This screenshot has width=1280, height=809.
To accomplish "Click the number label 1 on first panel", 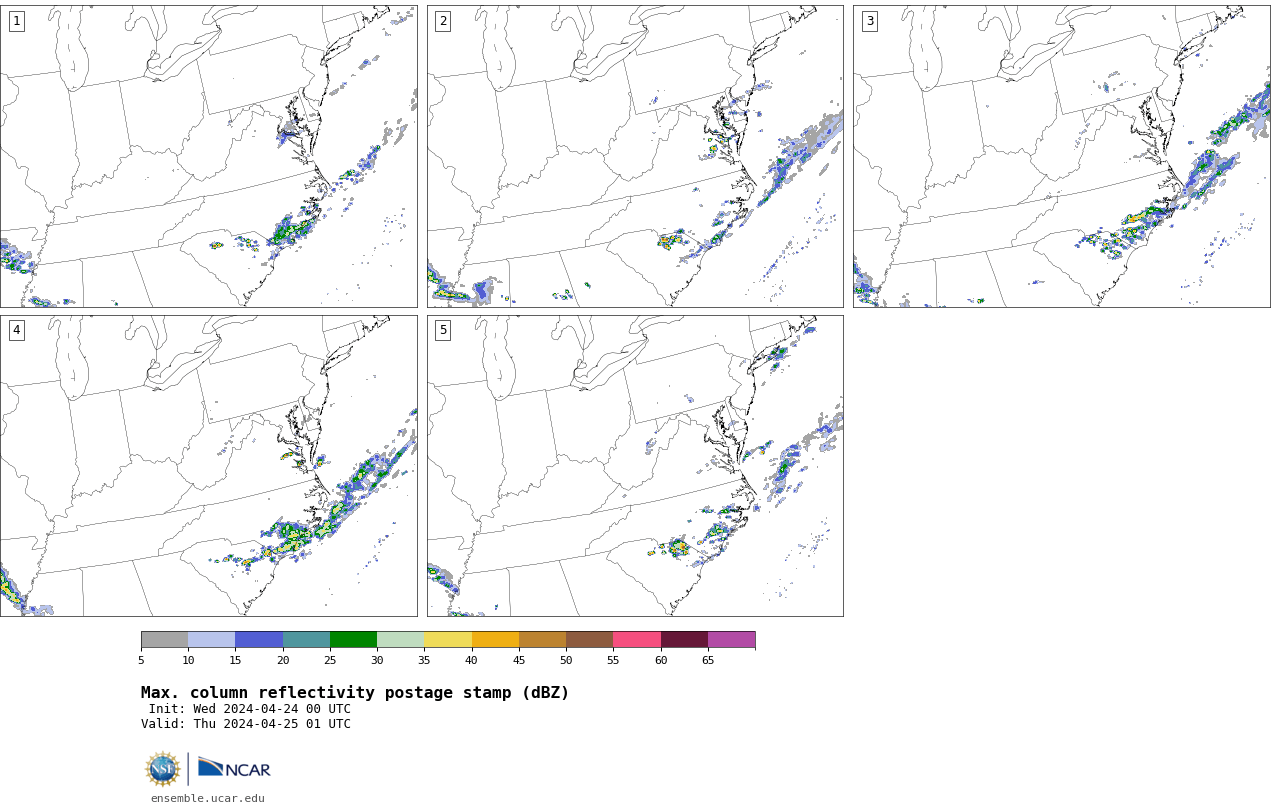I will [16, 21].
